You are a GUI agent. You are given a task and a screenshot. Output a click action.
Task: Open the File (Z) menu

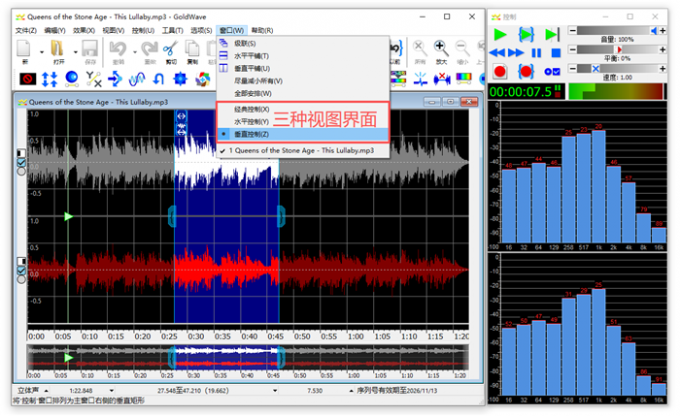click(26, 30)
